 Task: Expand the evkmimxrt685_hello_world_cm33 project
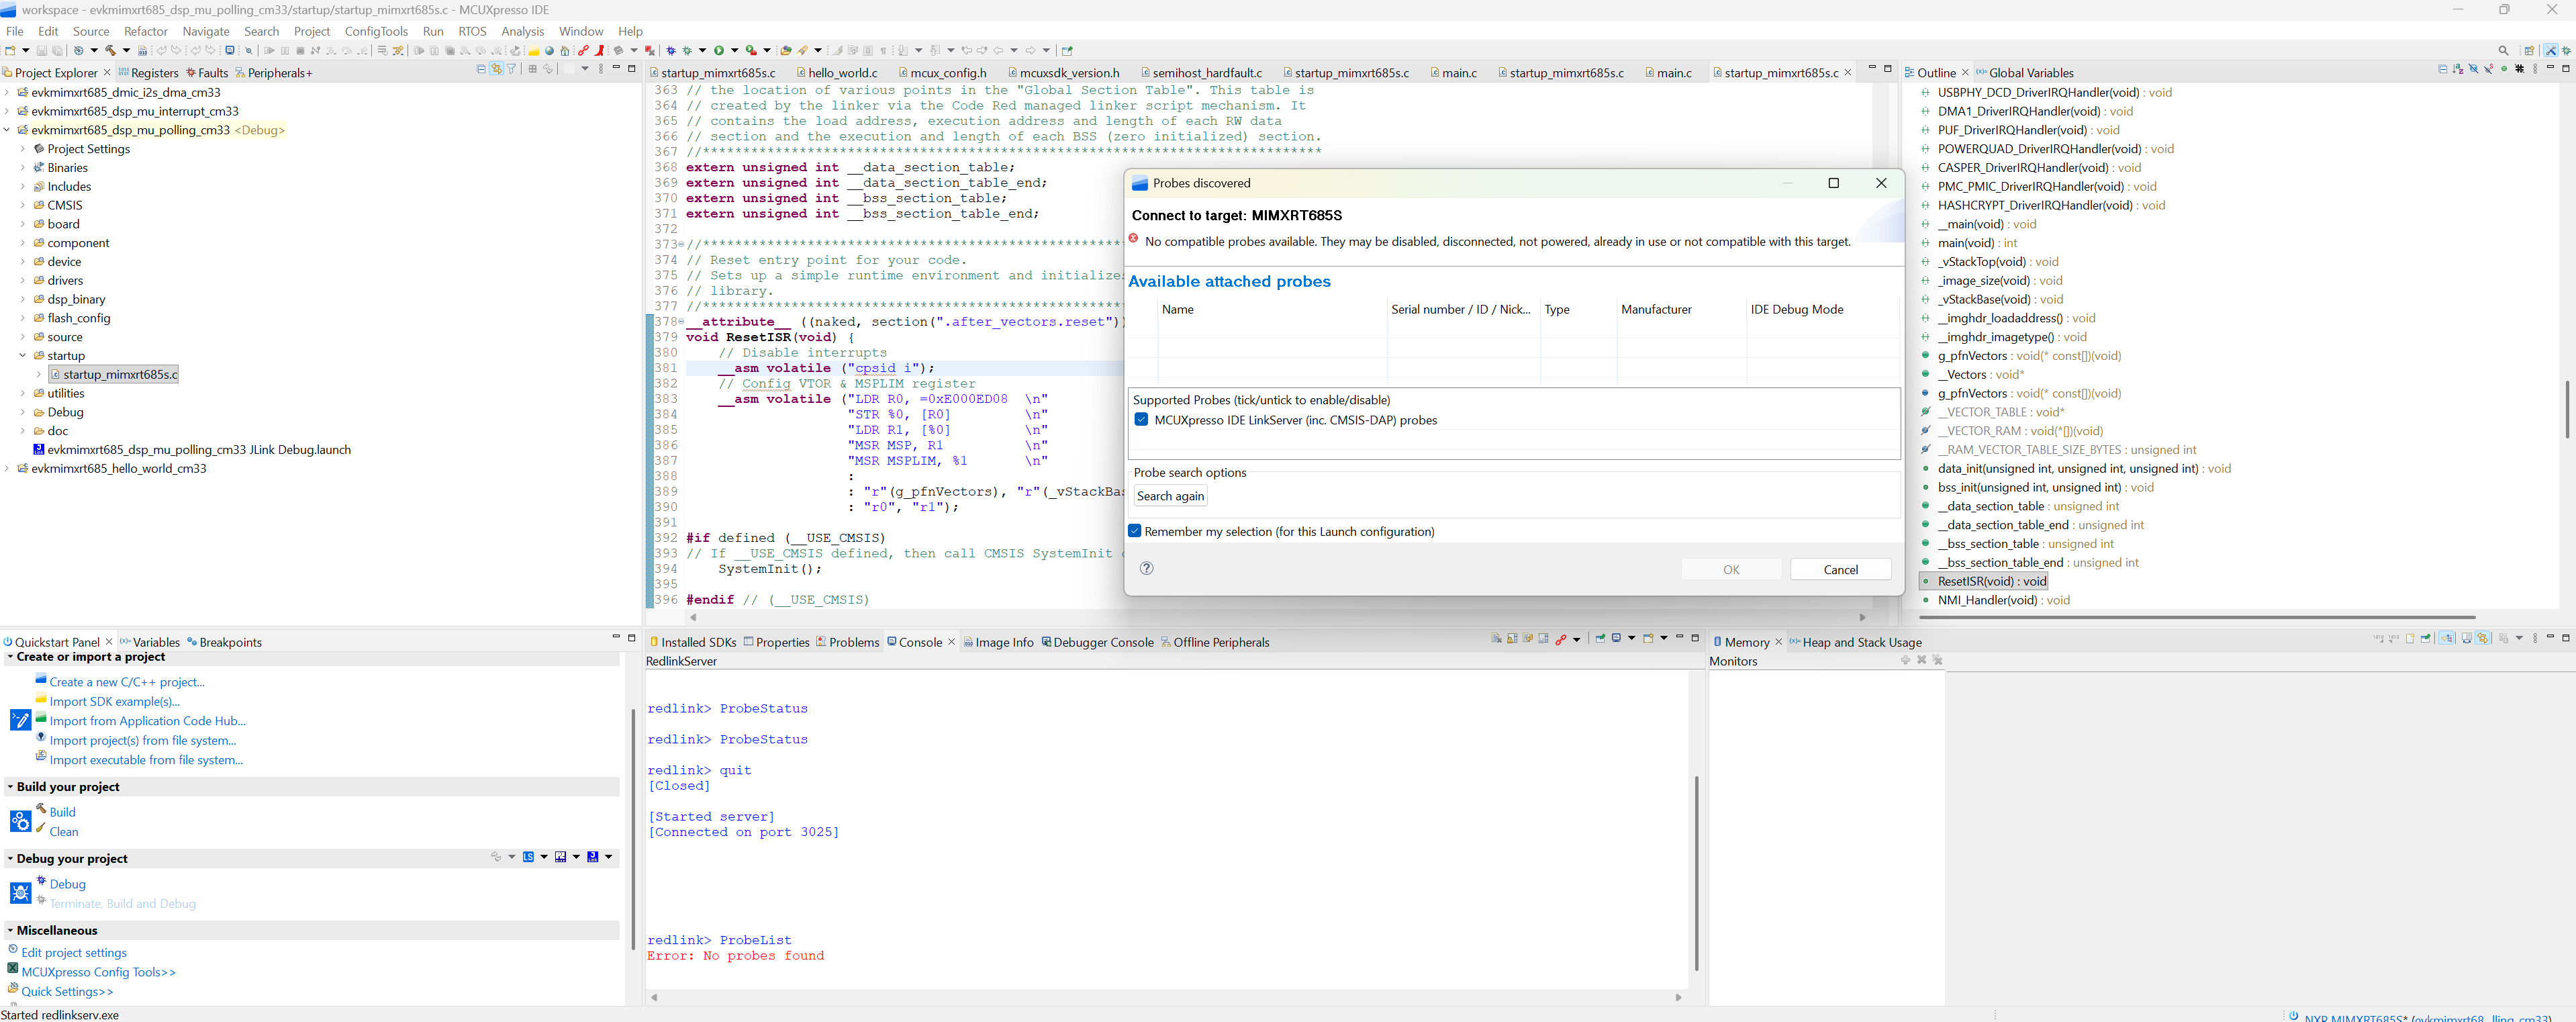tap(7, 469)
